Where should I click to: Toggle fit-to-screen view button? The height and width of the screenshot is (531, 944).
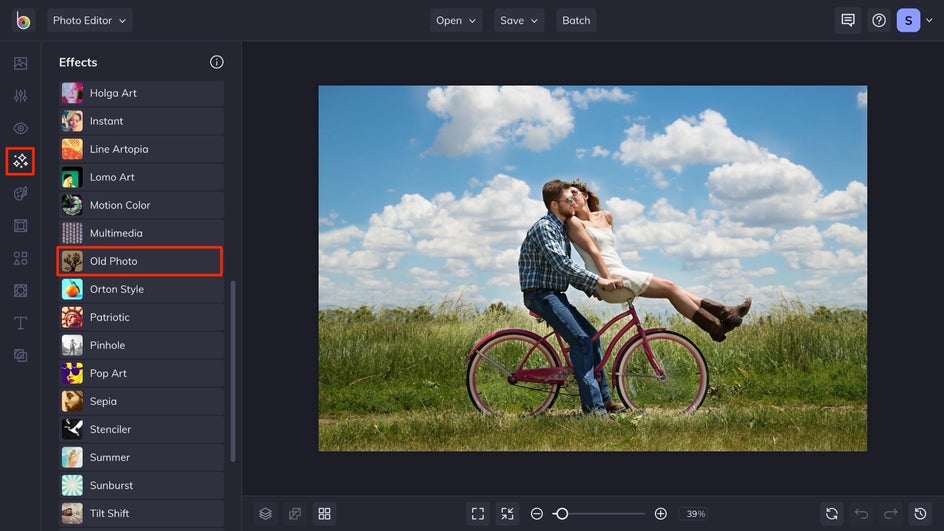[x=478, y=513]
